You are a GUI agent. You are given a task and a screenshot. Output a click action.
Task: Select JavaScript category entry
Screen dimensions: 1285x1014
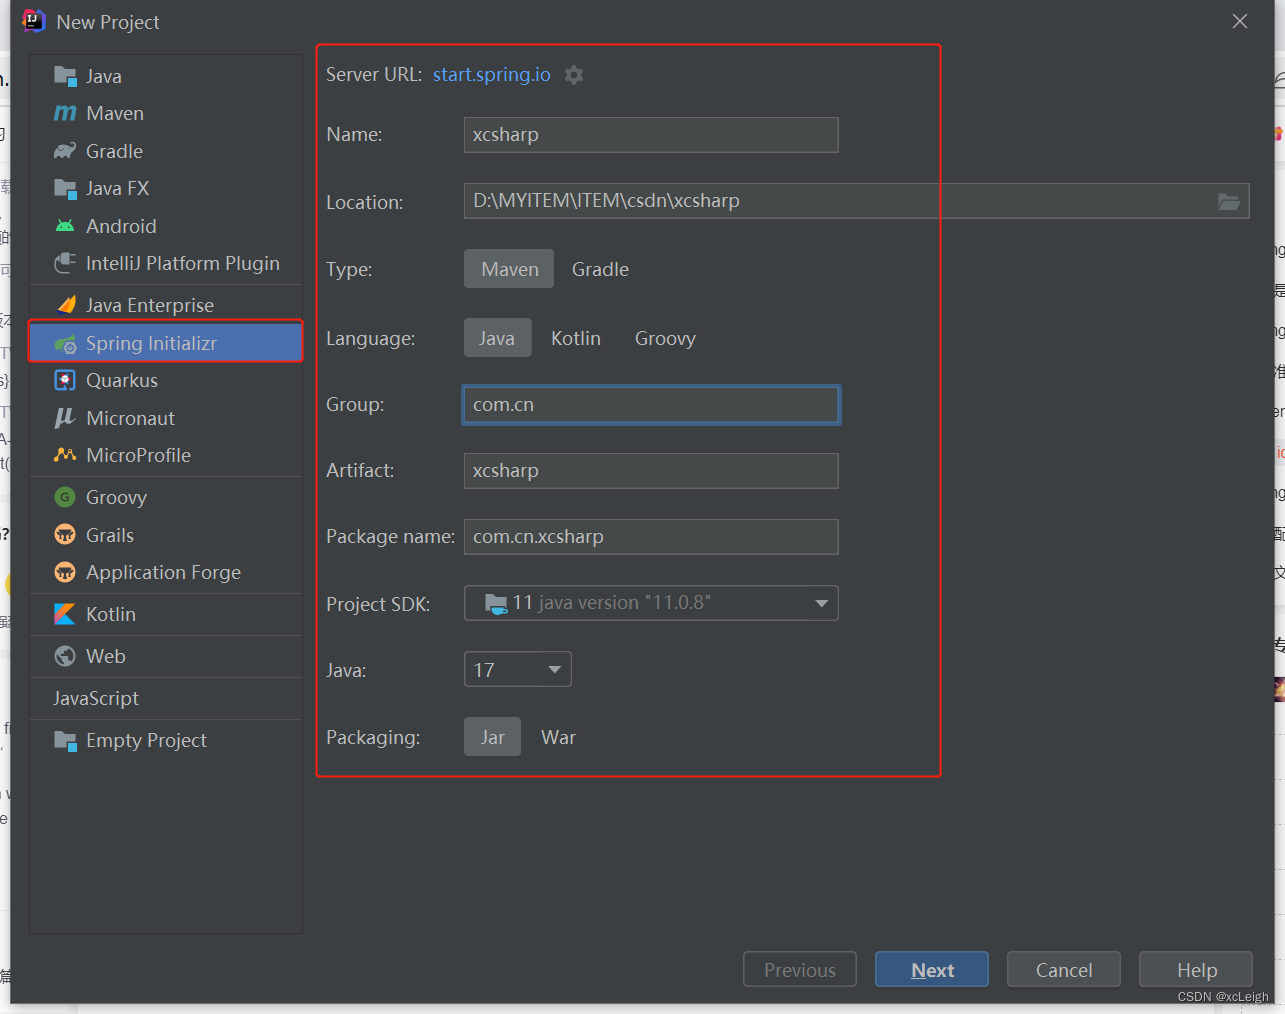click(166, 698)
